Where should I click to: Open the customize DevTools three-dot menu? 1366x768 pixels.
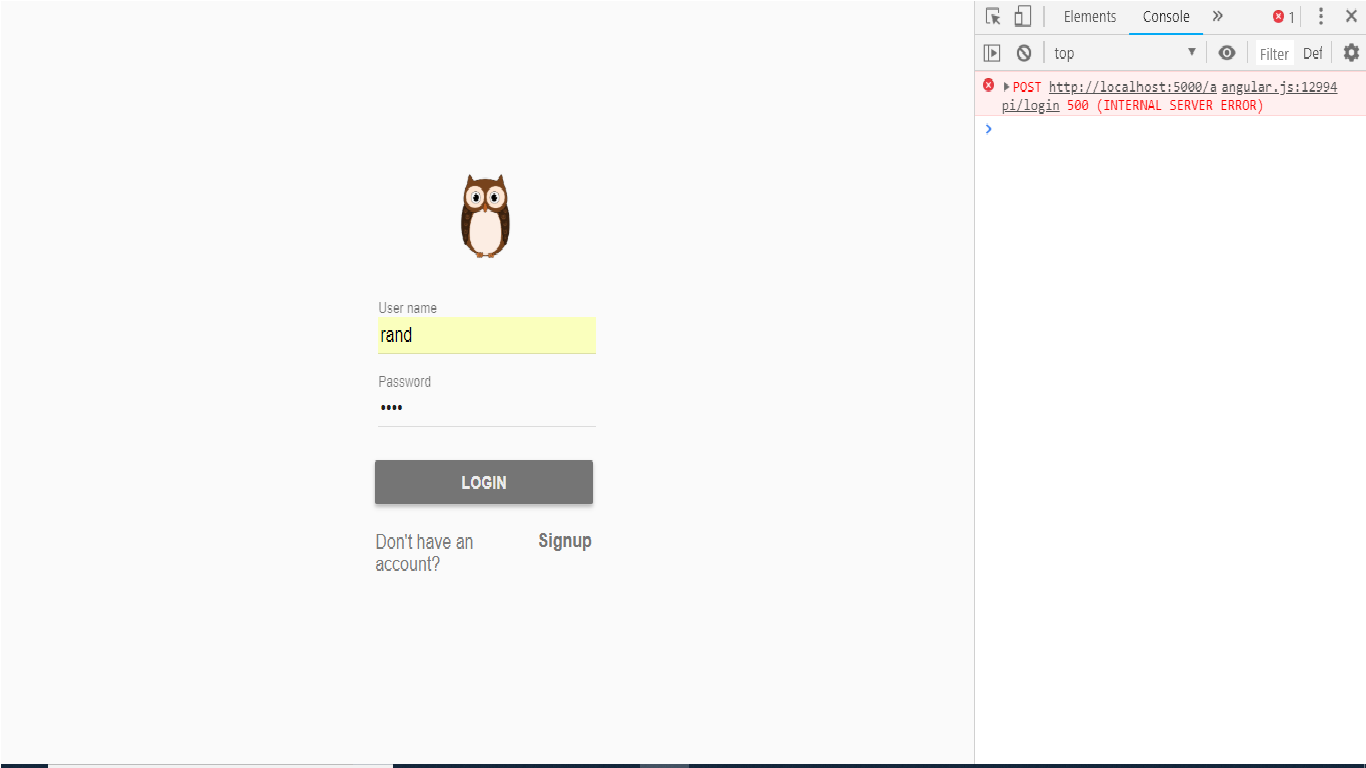click(x=1322, y=16)
